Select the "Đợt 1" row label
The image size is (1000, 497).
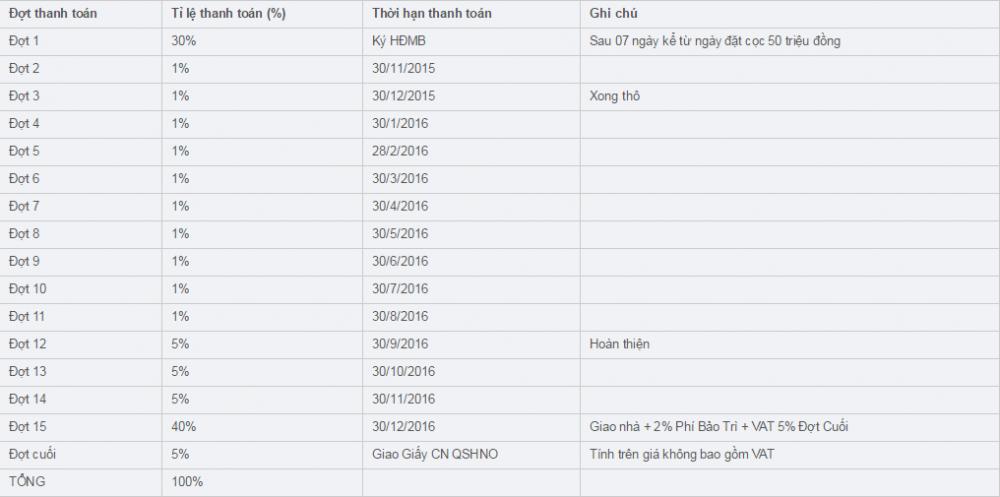click(25, 41)
